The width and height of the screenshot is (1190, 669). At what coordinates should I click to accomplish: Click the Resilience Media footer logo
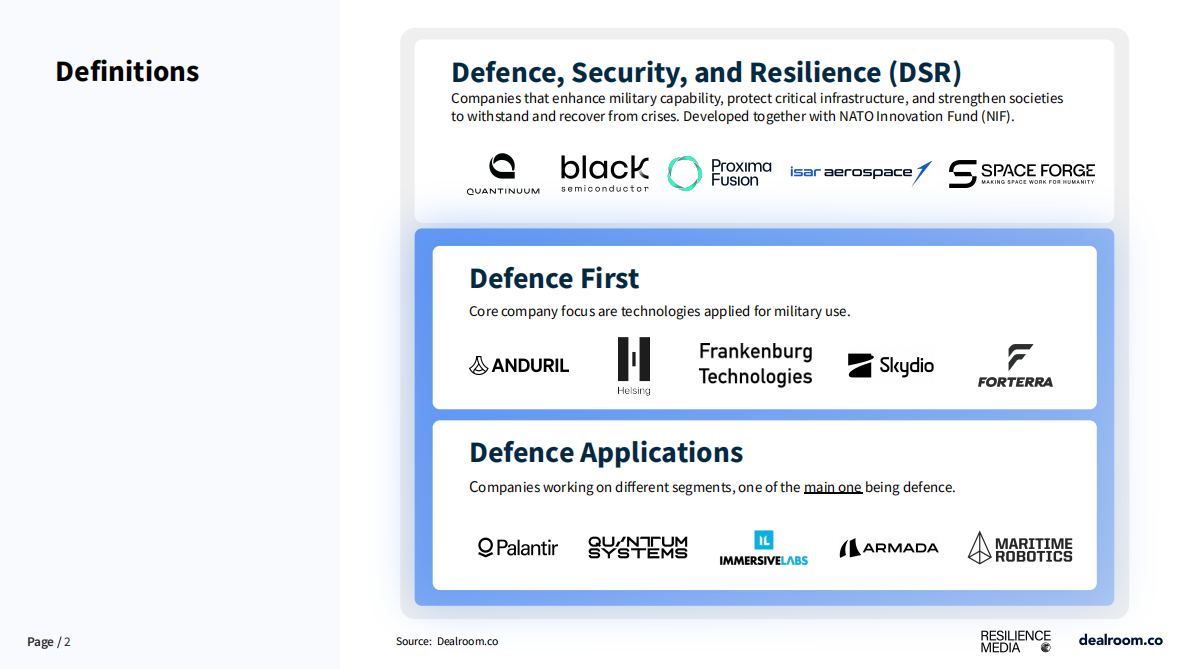tap(1015, 641)
